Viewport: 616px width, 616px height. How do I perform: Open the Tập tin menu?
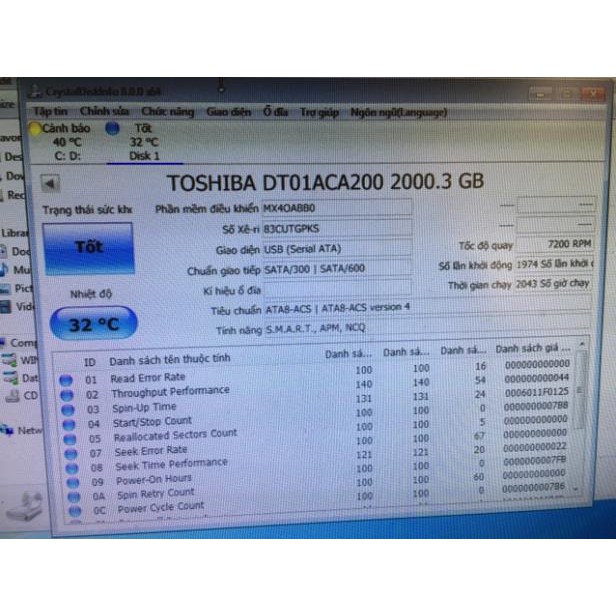click(50, 111)
